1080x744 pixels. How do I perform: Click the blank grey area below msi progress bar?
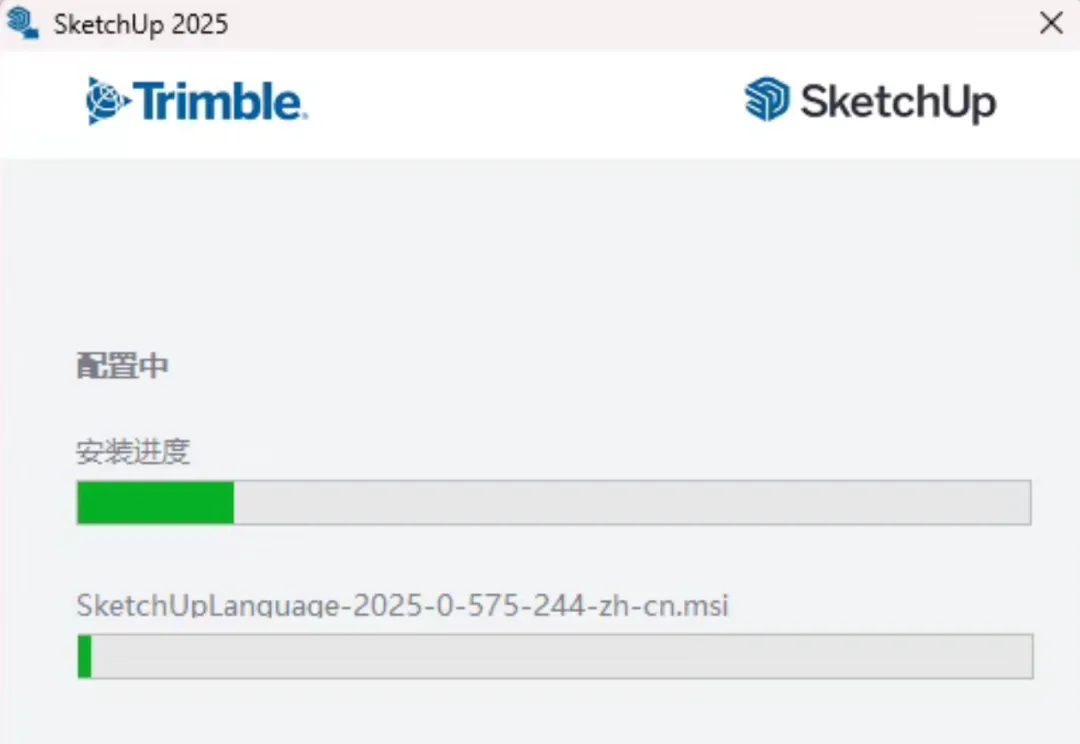point(540,712)
